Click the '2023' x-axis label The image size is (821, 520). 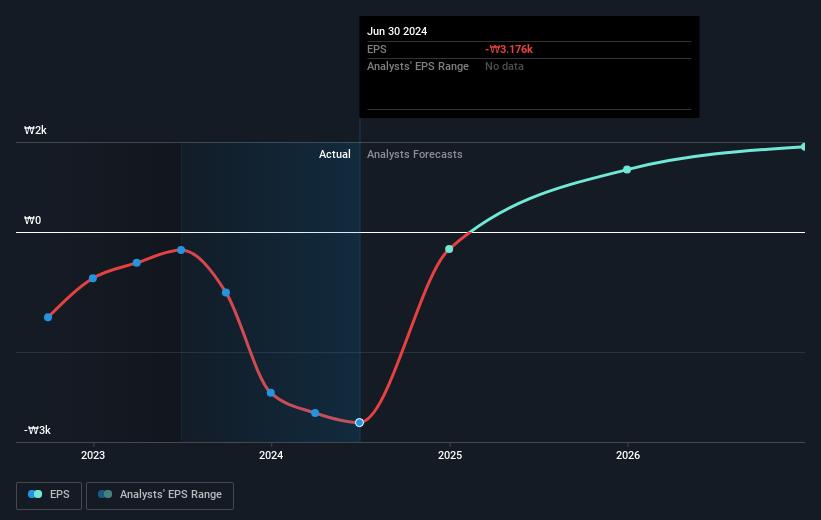[x=93, y=456]
